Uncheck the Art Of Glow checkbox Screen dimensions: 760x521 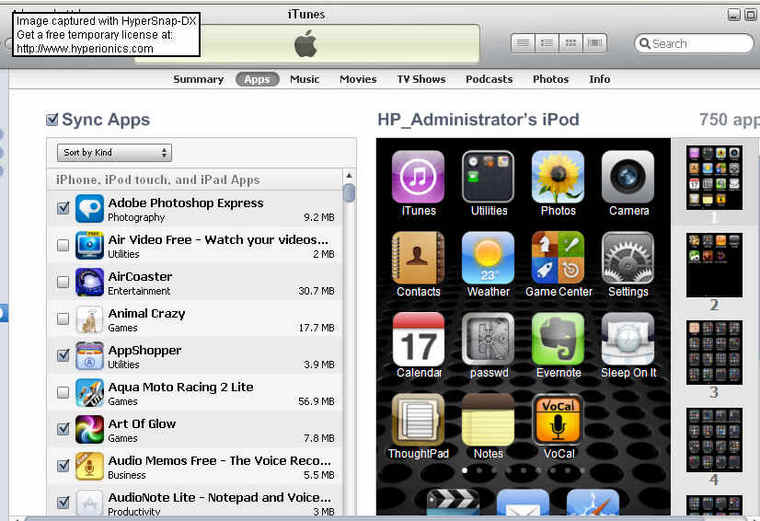[x=63, y=429]
